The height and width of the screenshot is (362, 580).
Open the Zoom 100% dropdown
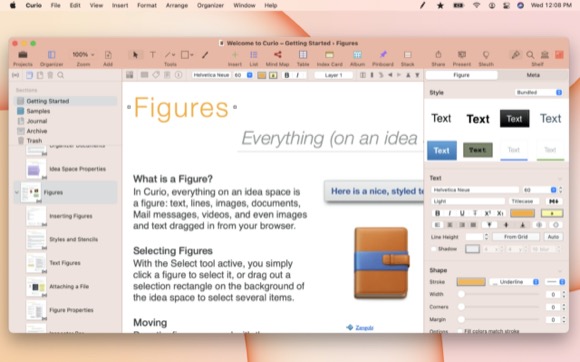pos(83,55)
